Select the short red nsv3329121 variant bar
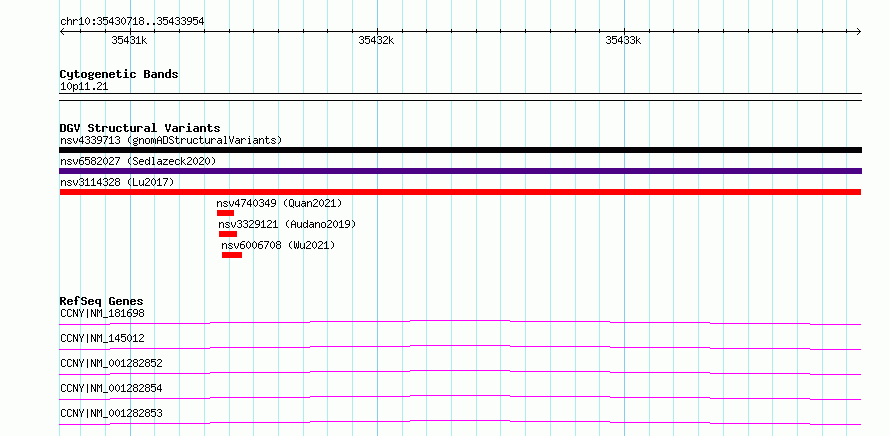This screenshot has width=890, height=436. (x=228, y=234)
